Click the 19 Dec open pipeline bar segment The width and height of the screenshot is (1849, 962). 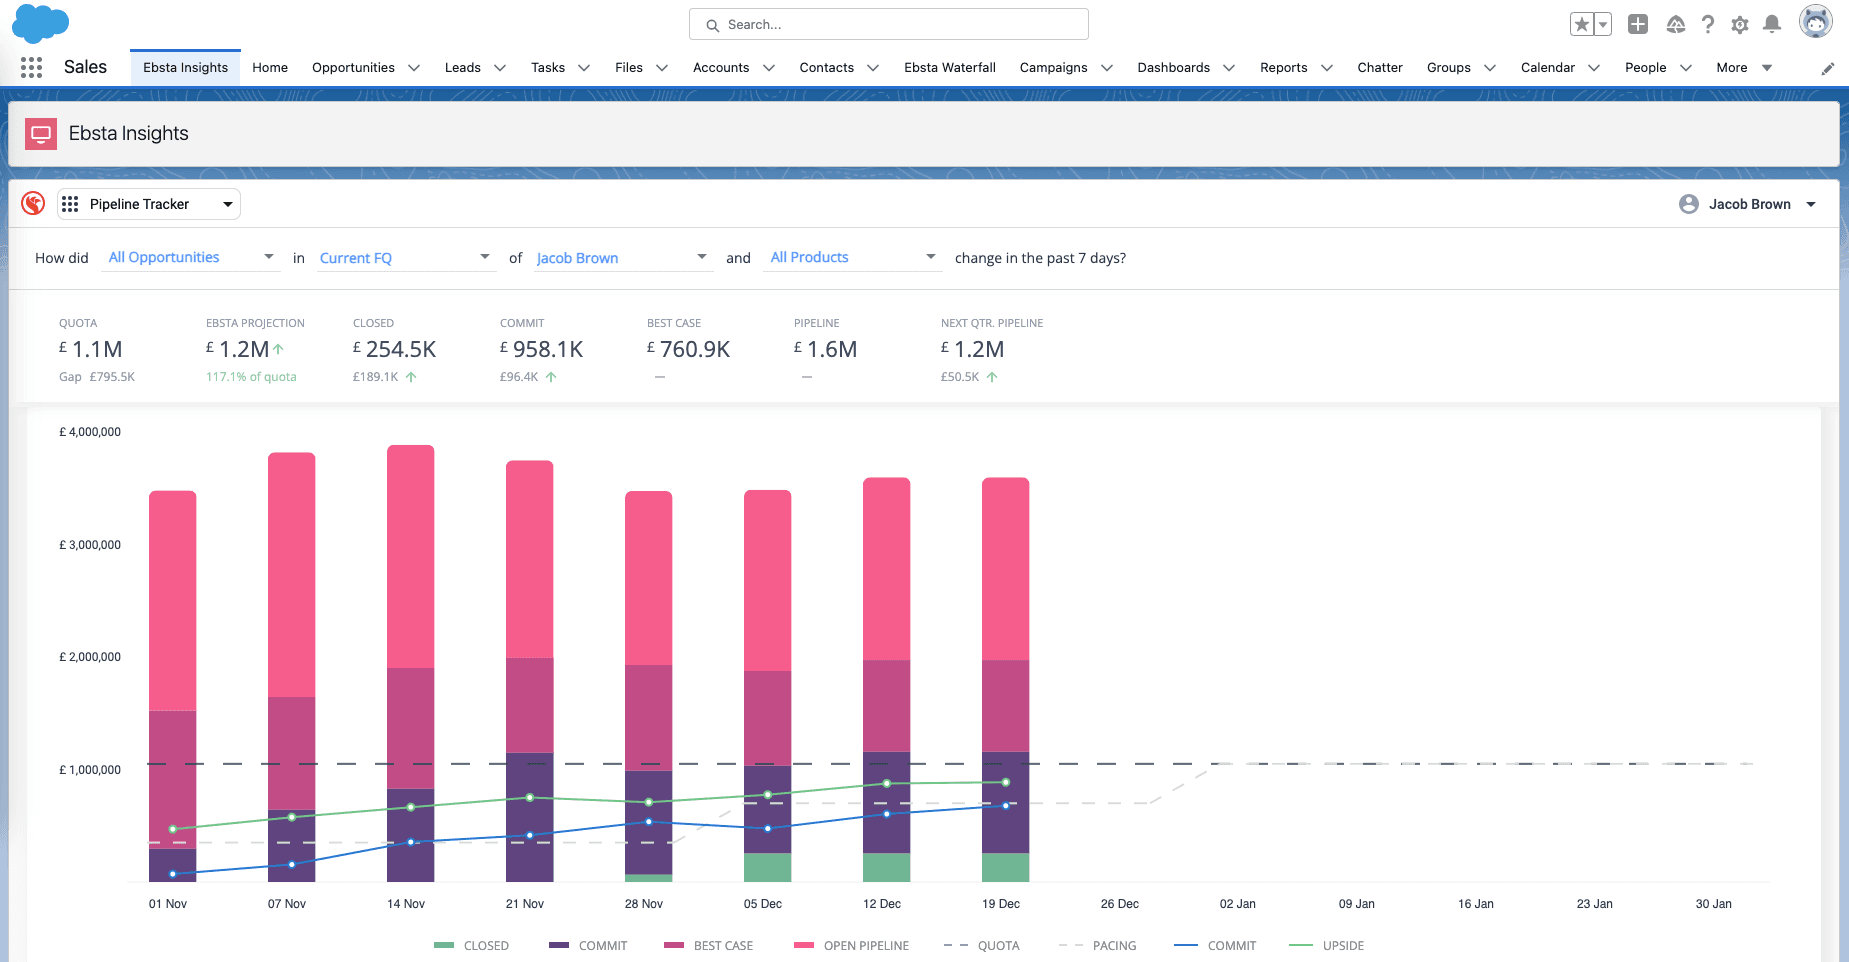click(1006, 569)
